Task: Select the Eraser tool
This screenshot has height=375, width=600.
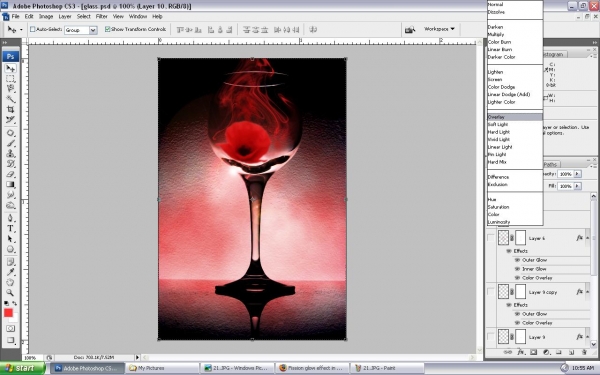Action: [10, 174]
